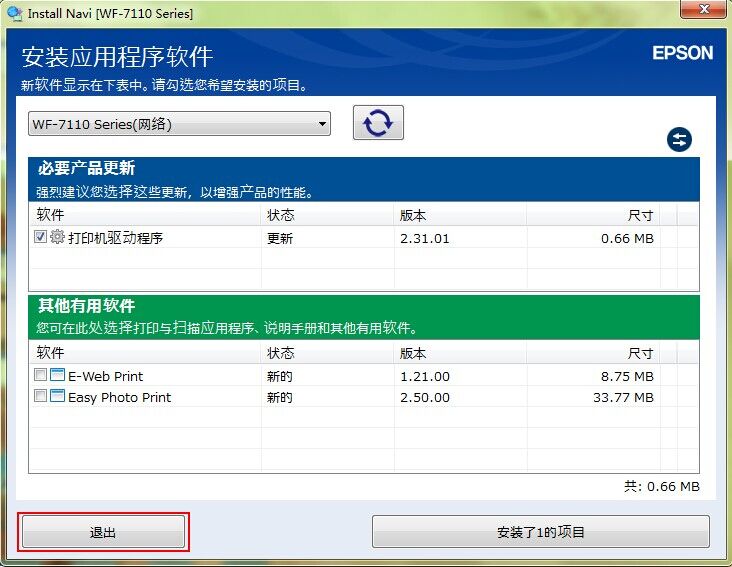732x567 pixels.
Task: Close the Install Navi window
Action: [x=704, y=9]
